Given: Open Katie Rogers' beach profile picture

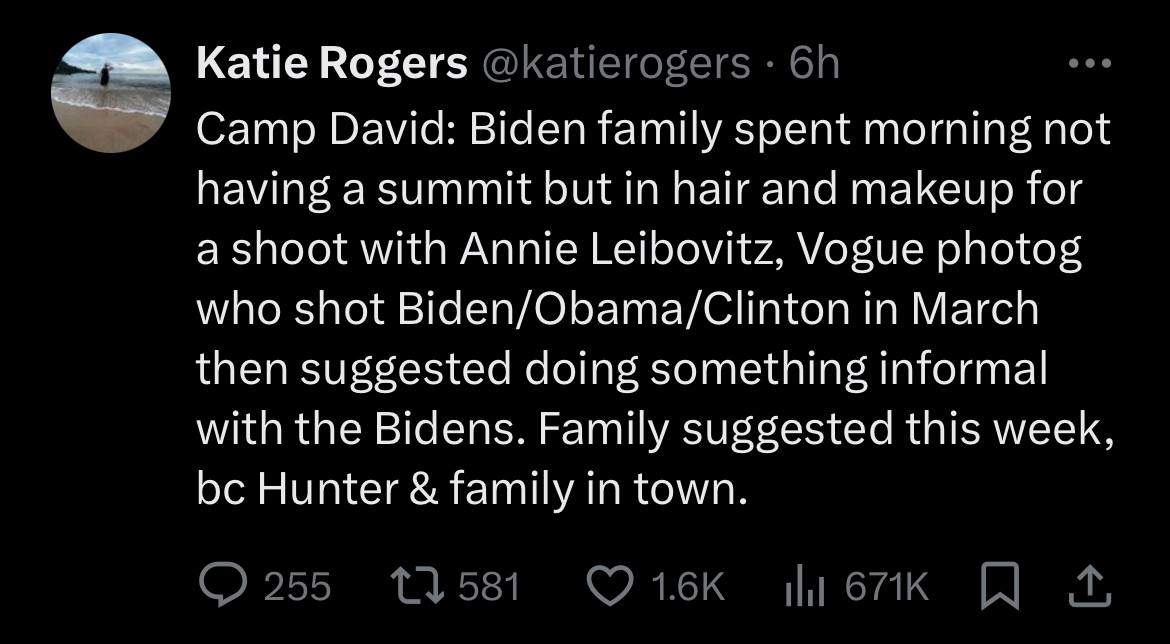Looking at the screenshot, I should [x=111, y=93].
